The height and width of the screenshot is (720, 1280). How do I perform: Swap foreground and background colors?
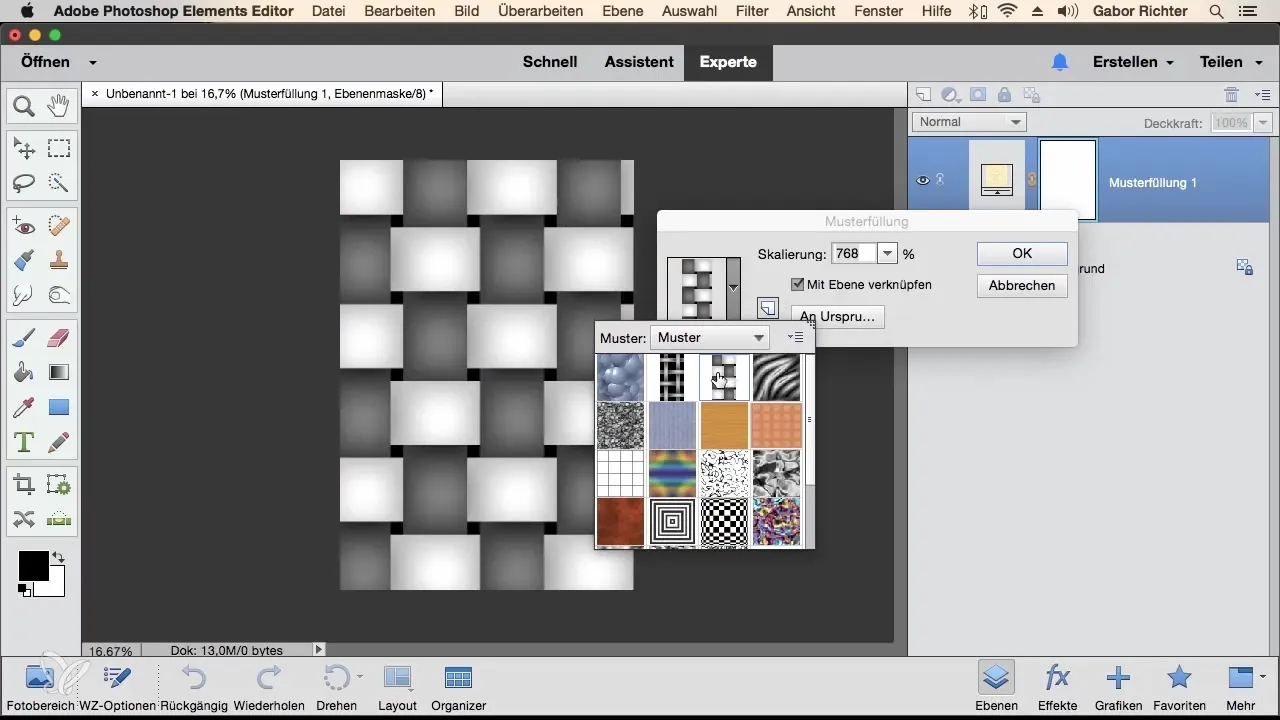pyautogui.click(x=59, y=557)
